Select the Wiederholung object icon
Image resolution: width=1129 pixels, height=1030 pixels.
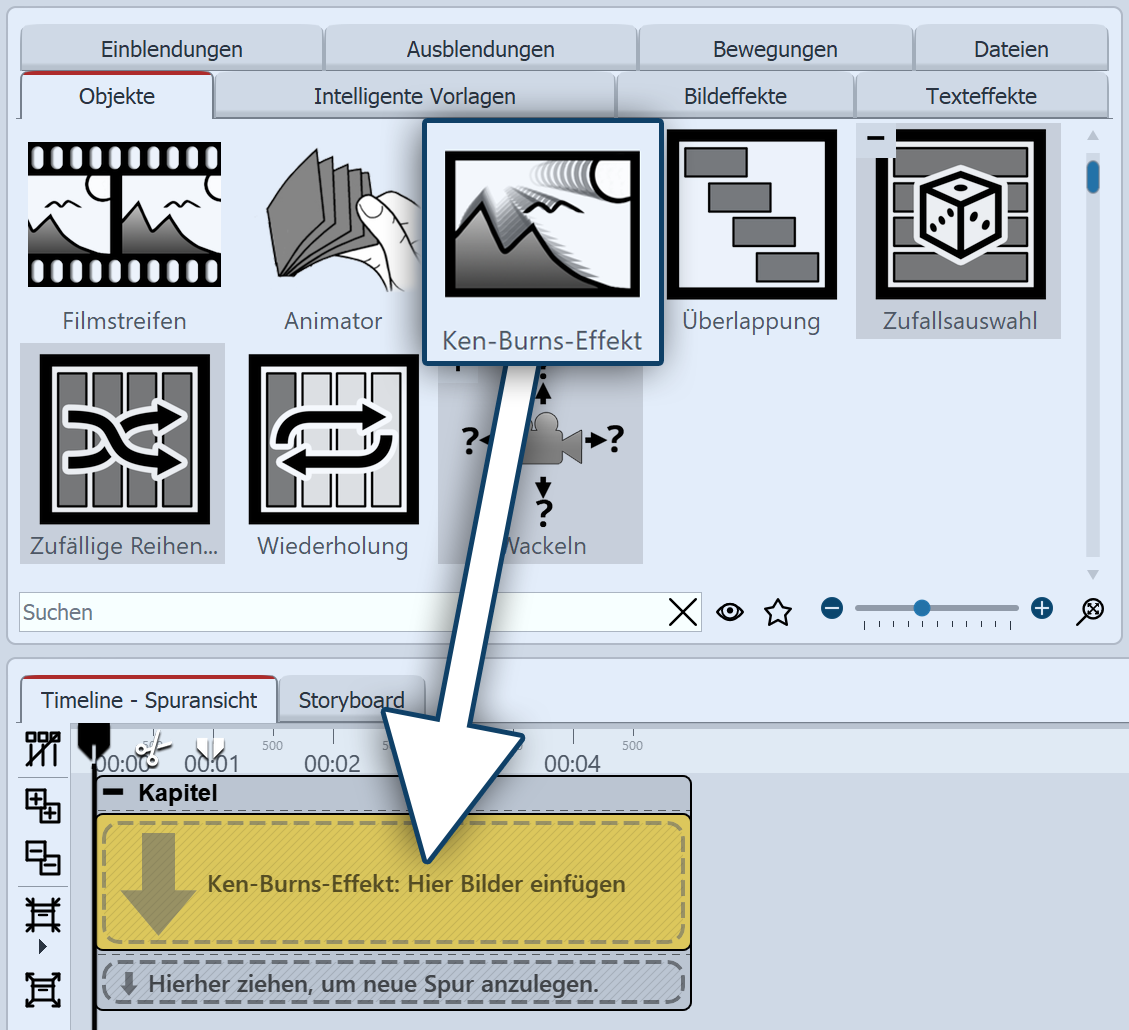[332, 440]
